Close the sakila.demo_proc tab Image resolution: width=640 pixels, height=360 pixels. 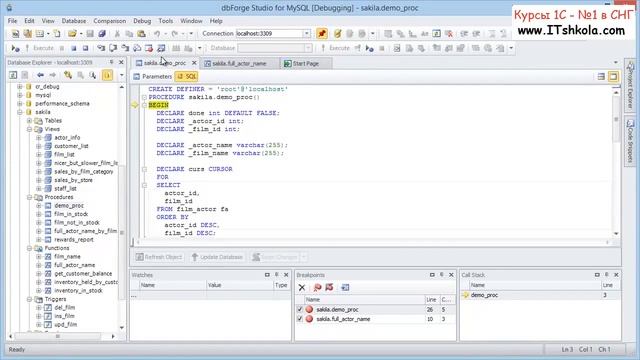point(194,63)
